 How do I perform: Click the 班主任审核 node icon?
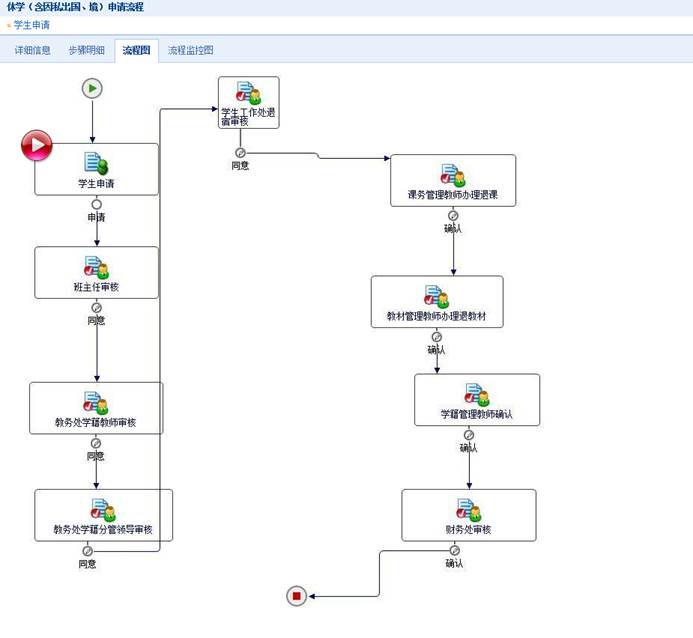96,267
